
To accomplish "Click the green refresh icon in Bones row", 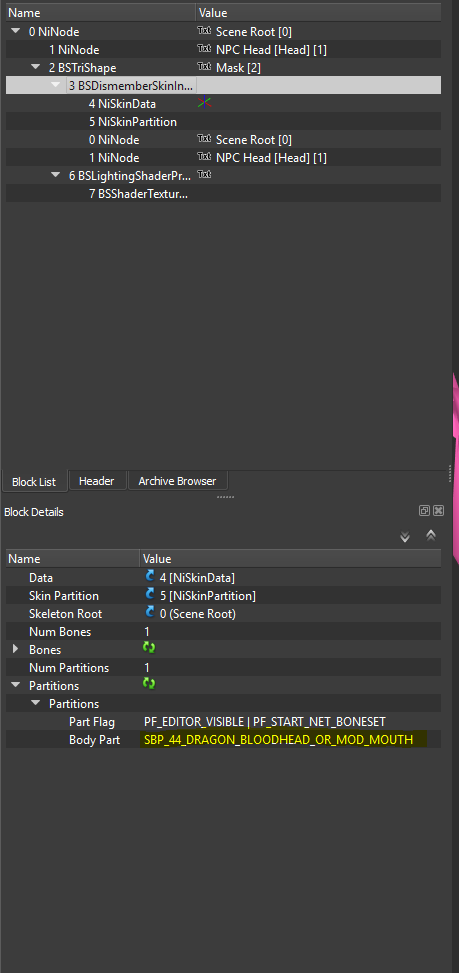I will (149, 648).
